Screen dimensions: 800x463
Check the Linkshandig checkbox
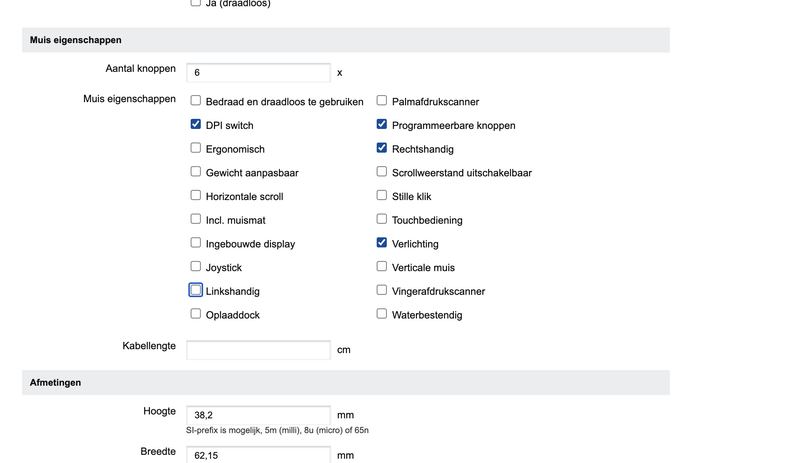196,290
